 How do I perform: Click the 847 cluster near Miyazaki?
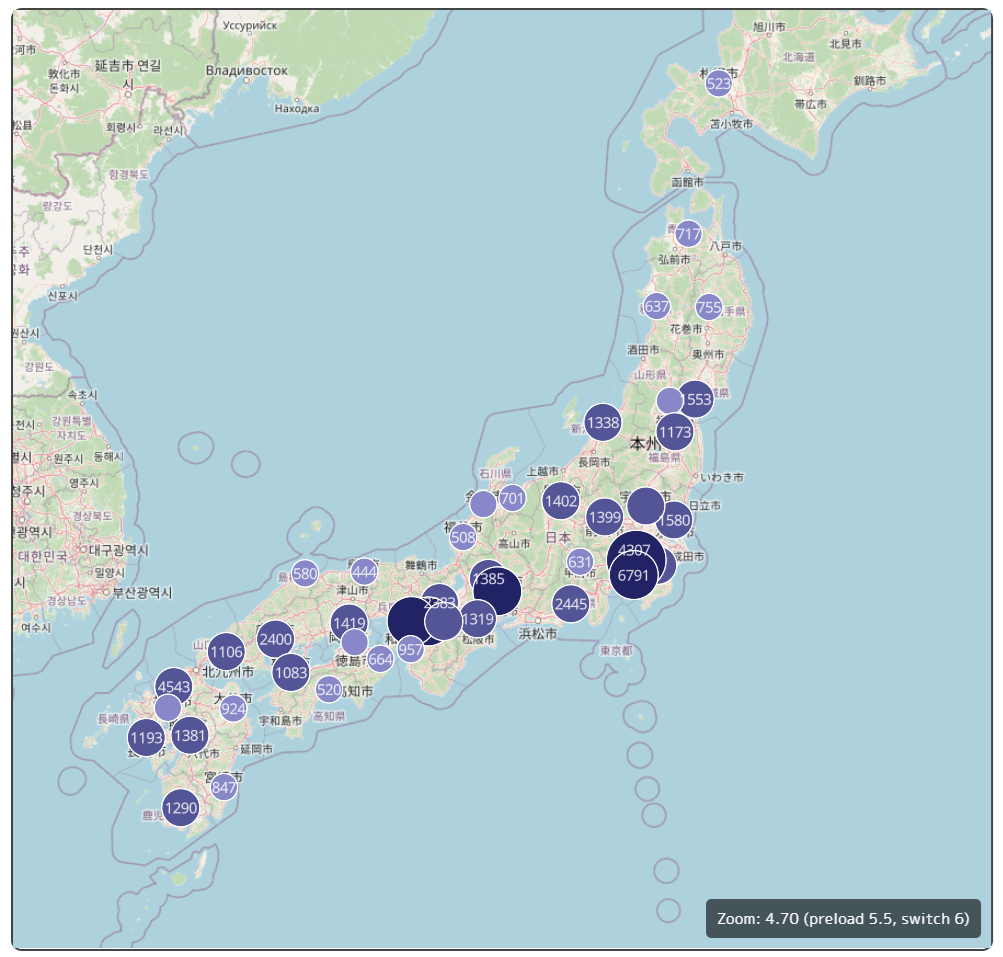click(x=224, y=788)
